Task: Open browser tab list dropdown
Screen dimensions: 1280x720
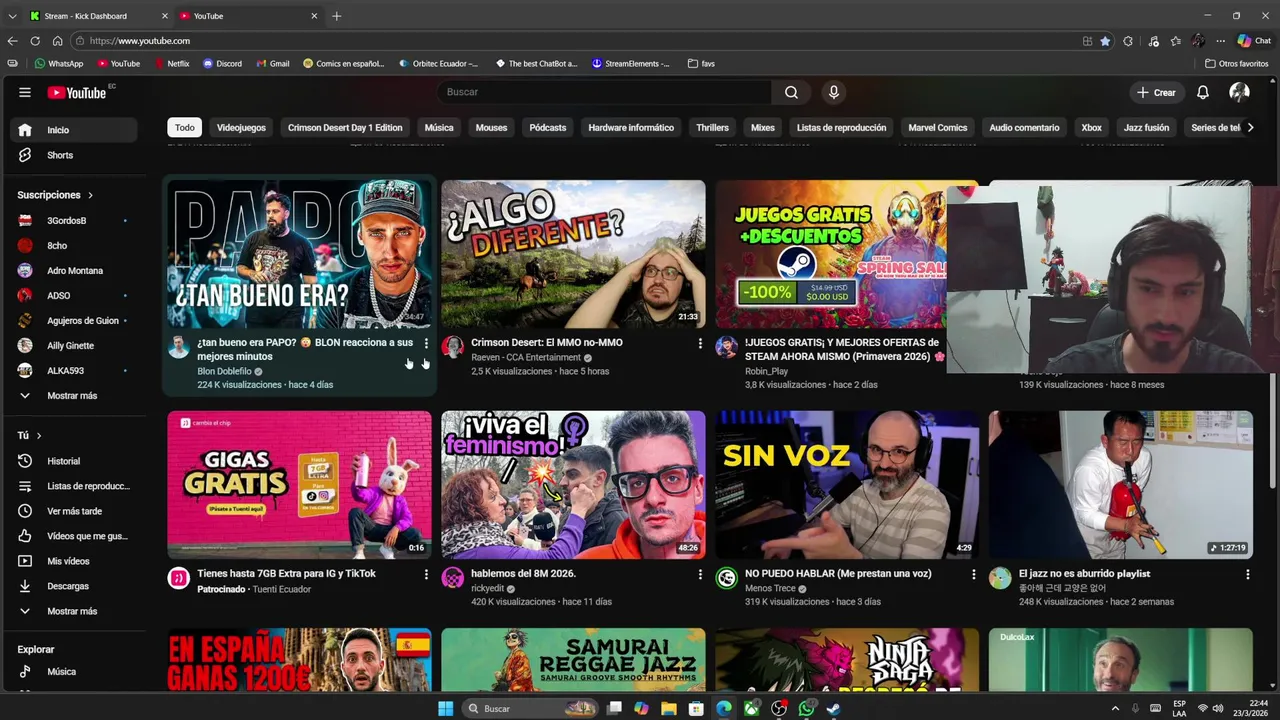Action: pyautogui.click(x=12, y=16)
